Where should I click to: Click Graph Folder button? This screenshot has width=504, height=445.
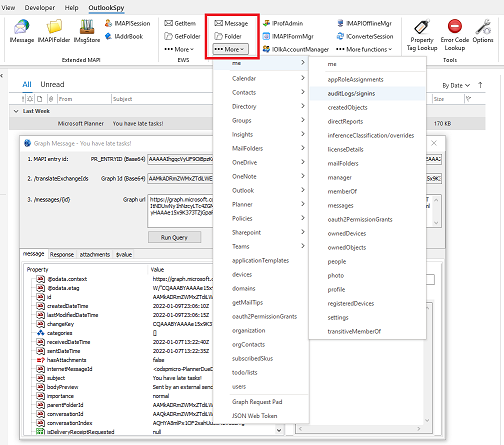pyautogui.click(x=228, y=36)
